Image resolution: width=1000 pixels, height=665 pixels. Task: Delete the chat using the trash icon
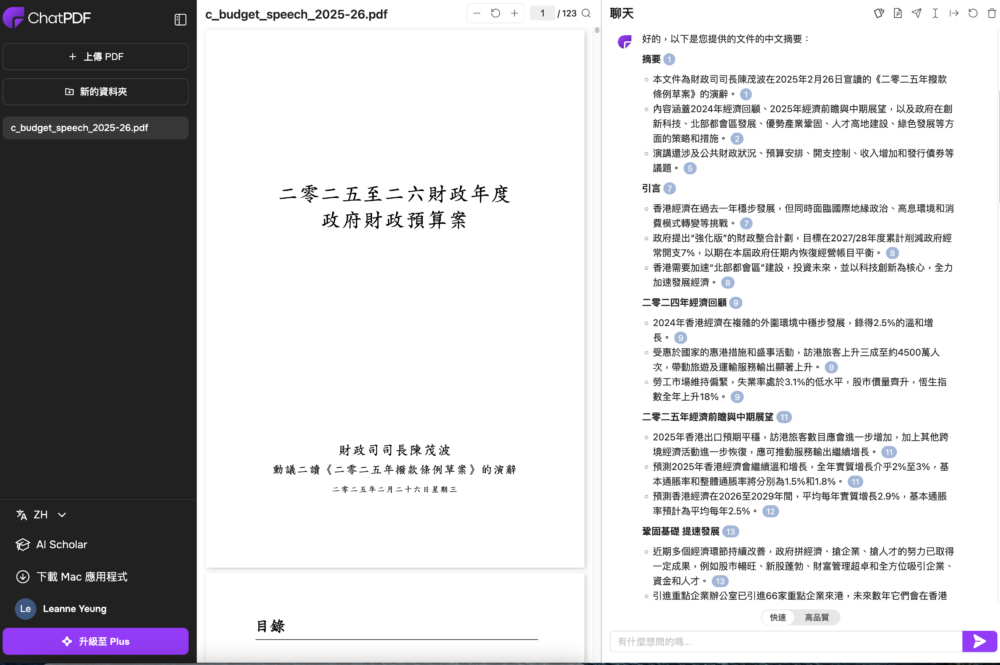click(x=991, y=14)
